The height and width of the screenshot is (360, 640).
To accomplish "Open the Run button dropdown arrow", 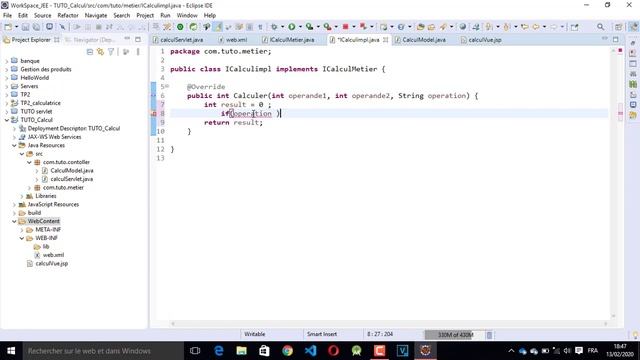I will (300, 27).
